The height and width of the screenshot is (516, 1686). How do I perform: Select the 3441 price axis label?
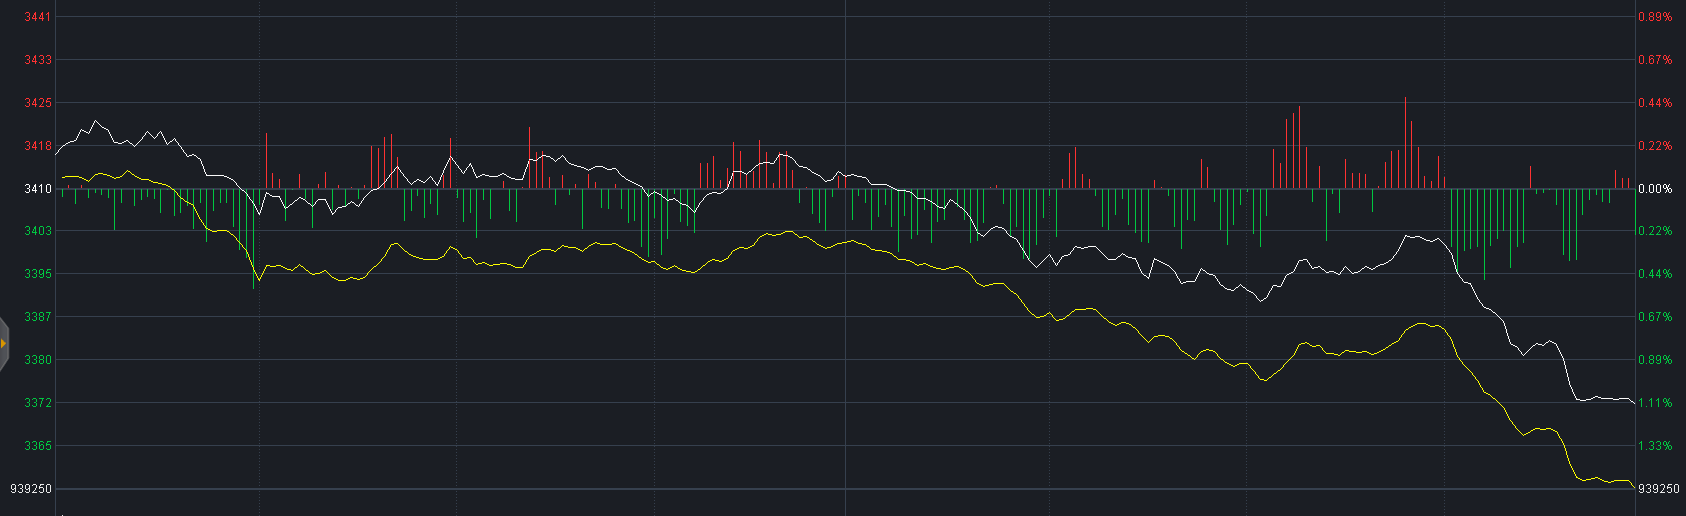(x=38, y=17)
